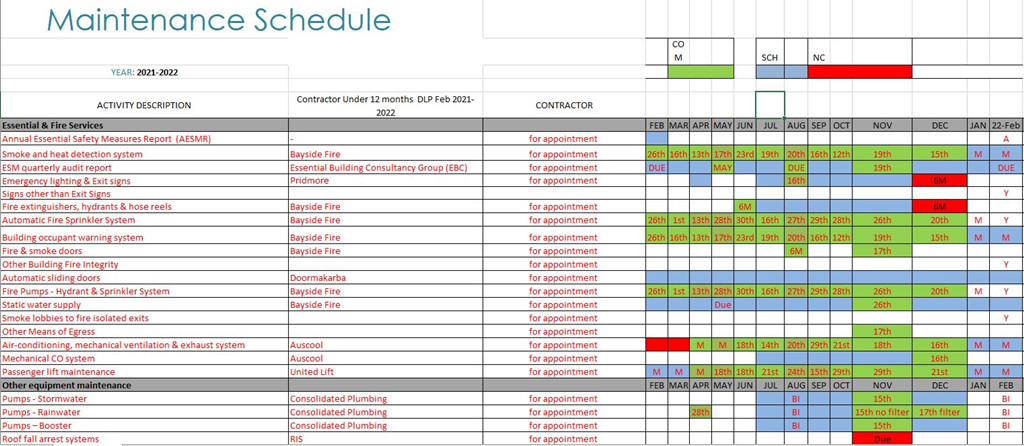Screen dimensions: 1024x446
Task: Click red 6M cell in Emergency lighting row
Action: 939,181
